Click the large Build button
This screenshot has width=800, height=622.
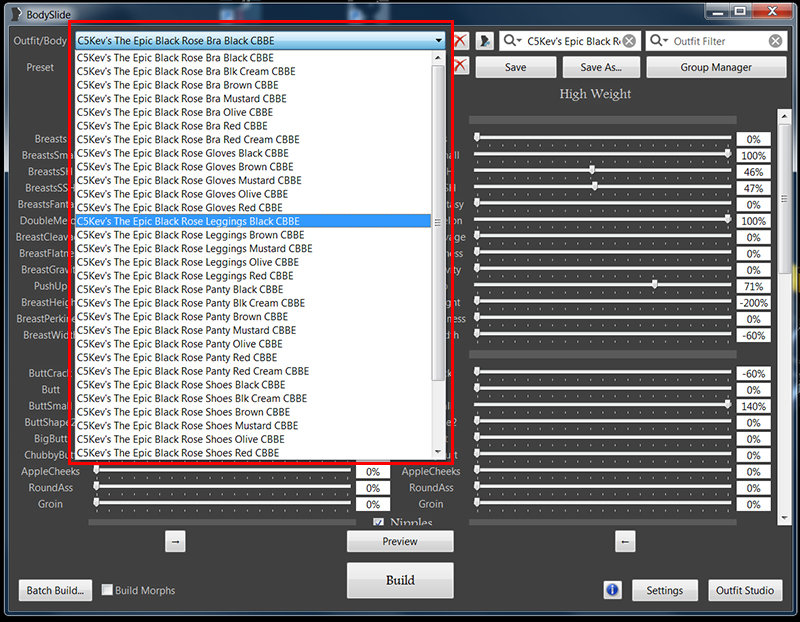(400, 580)
